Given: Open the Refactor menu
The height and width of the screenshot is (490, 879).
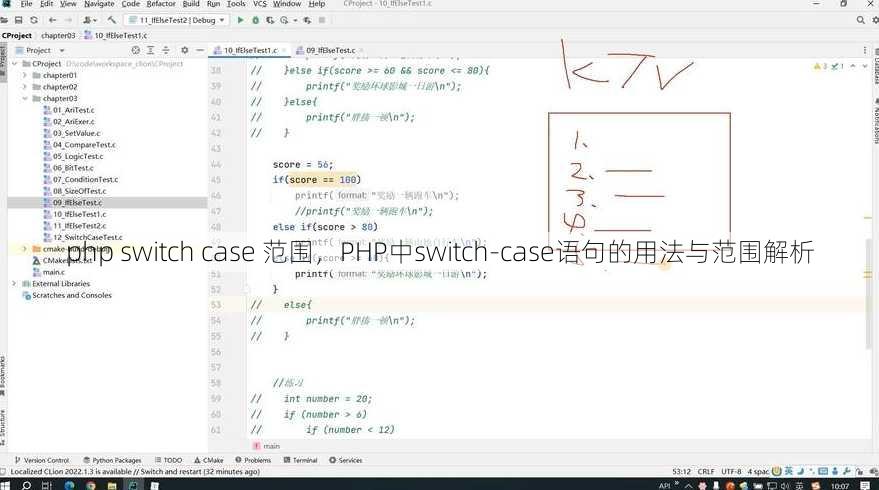Looking at the screenshot, I should (161, 4).
